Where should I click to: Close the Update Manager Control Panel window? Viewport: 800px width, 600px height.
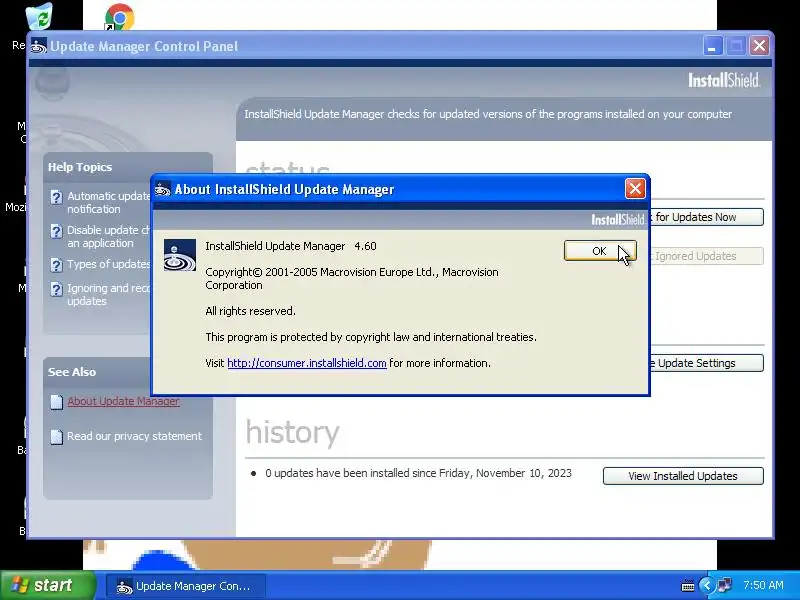point(759,46)
